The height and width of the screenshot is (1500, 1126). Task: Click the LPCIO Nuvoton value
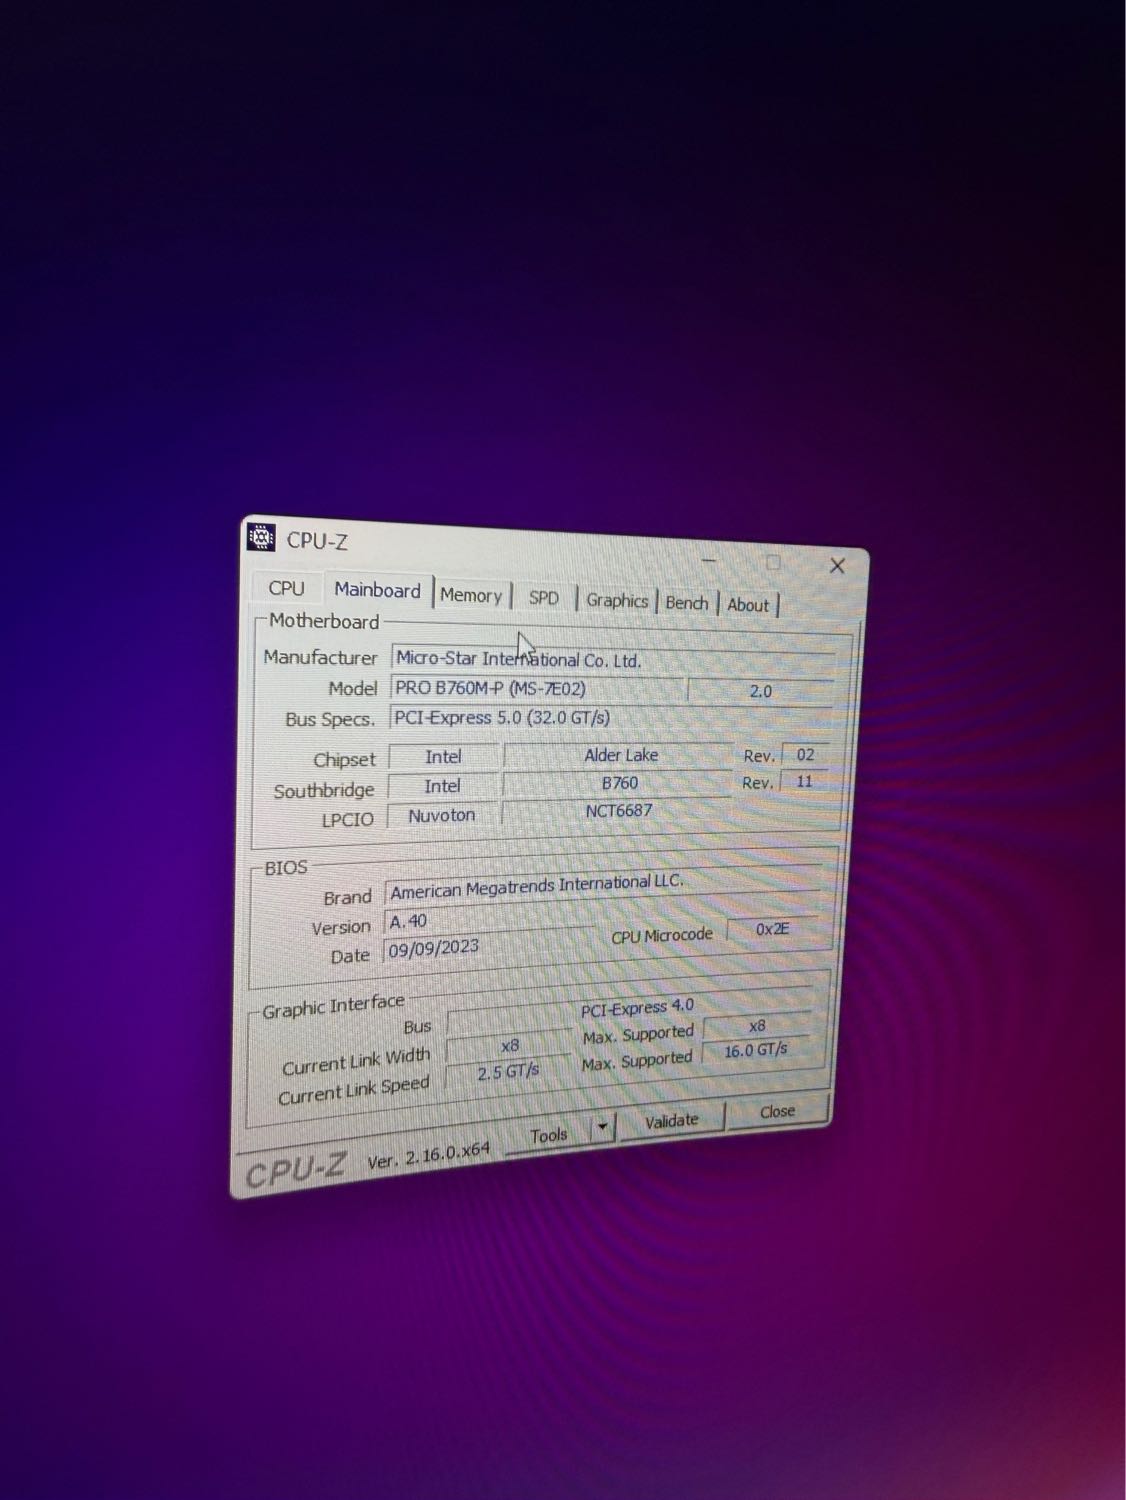point(442,815)
